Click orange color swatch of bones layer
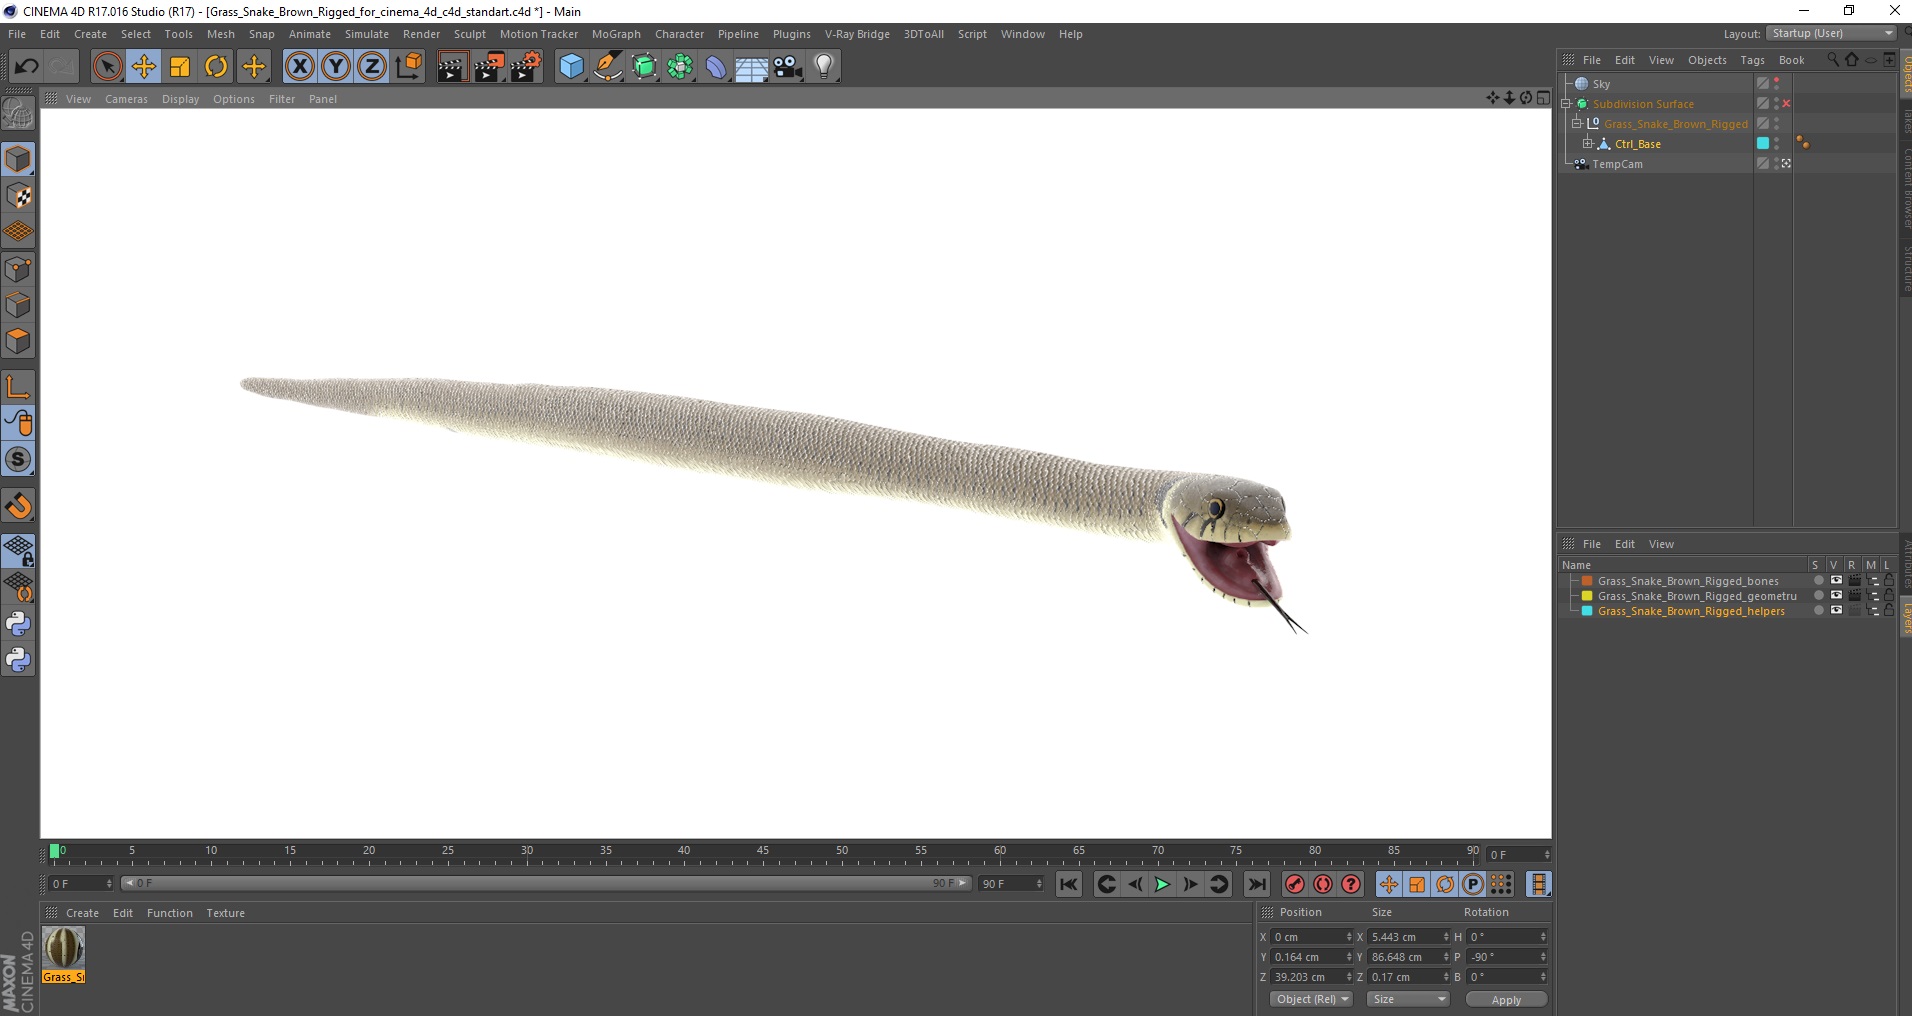Image resolution: width=1912 pixels, height=1016 pixels. 1587,581
